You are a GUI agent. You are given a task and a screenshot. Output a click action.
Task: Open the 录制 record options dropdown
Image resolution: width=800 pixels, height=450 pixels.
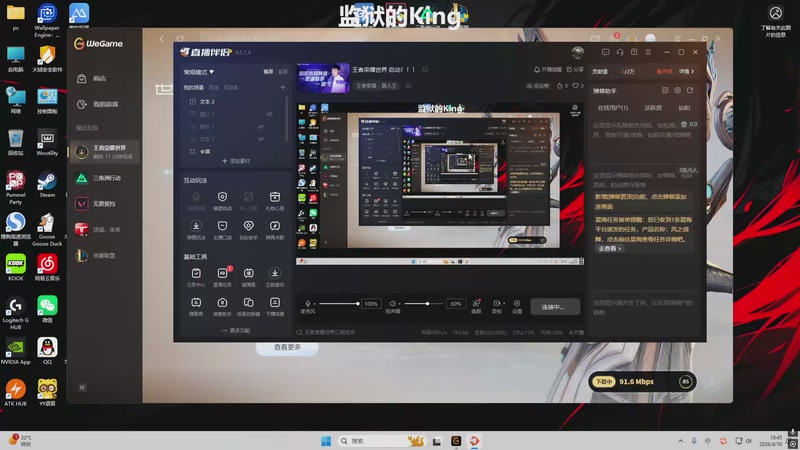click(x=504, y=304)
